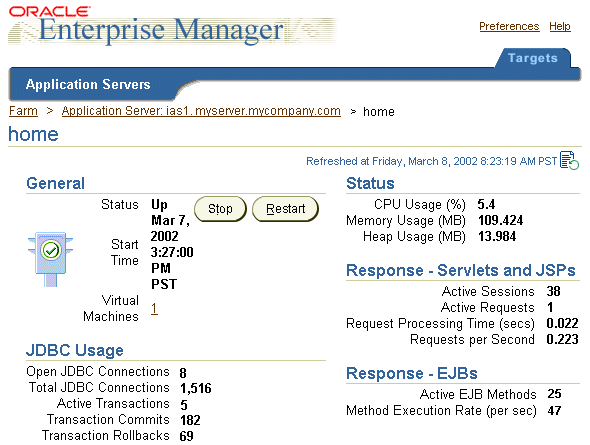Click the Restart button
This screenshot has height=445, width=590.
tap(285, 209)
